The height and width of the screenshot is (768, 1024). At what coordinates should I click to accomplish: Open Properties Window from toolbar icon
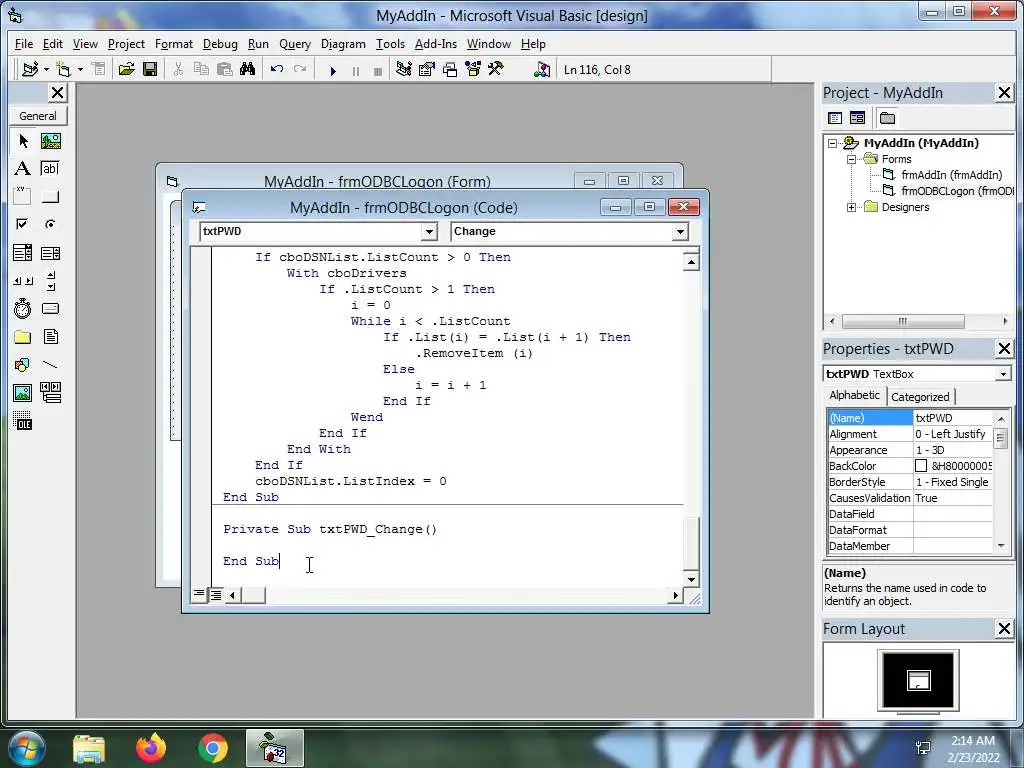click(x=427, y=69)
